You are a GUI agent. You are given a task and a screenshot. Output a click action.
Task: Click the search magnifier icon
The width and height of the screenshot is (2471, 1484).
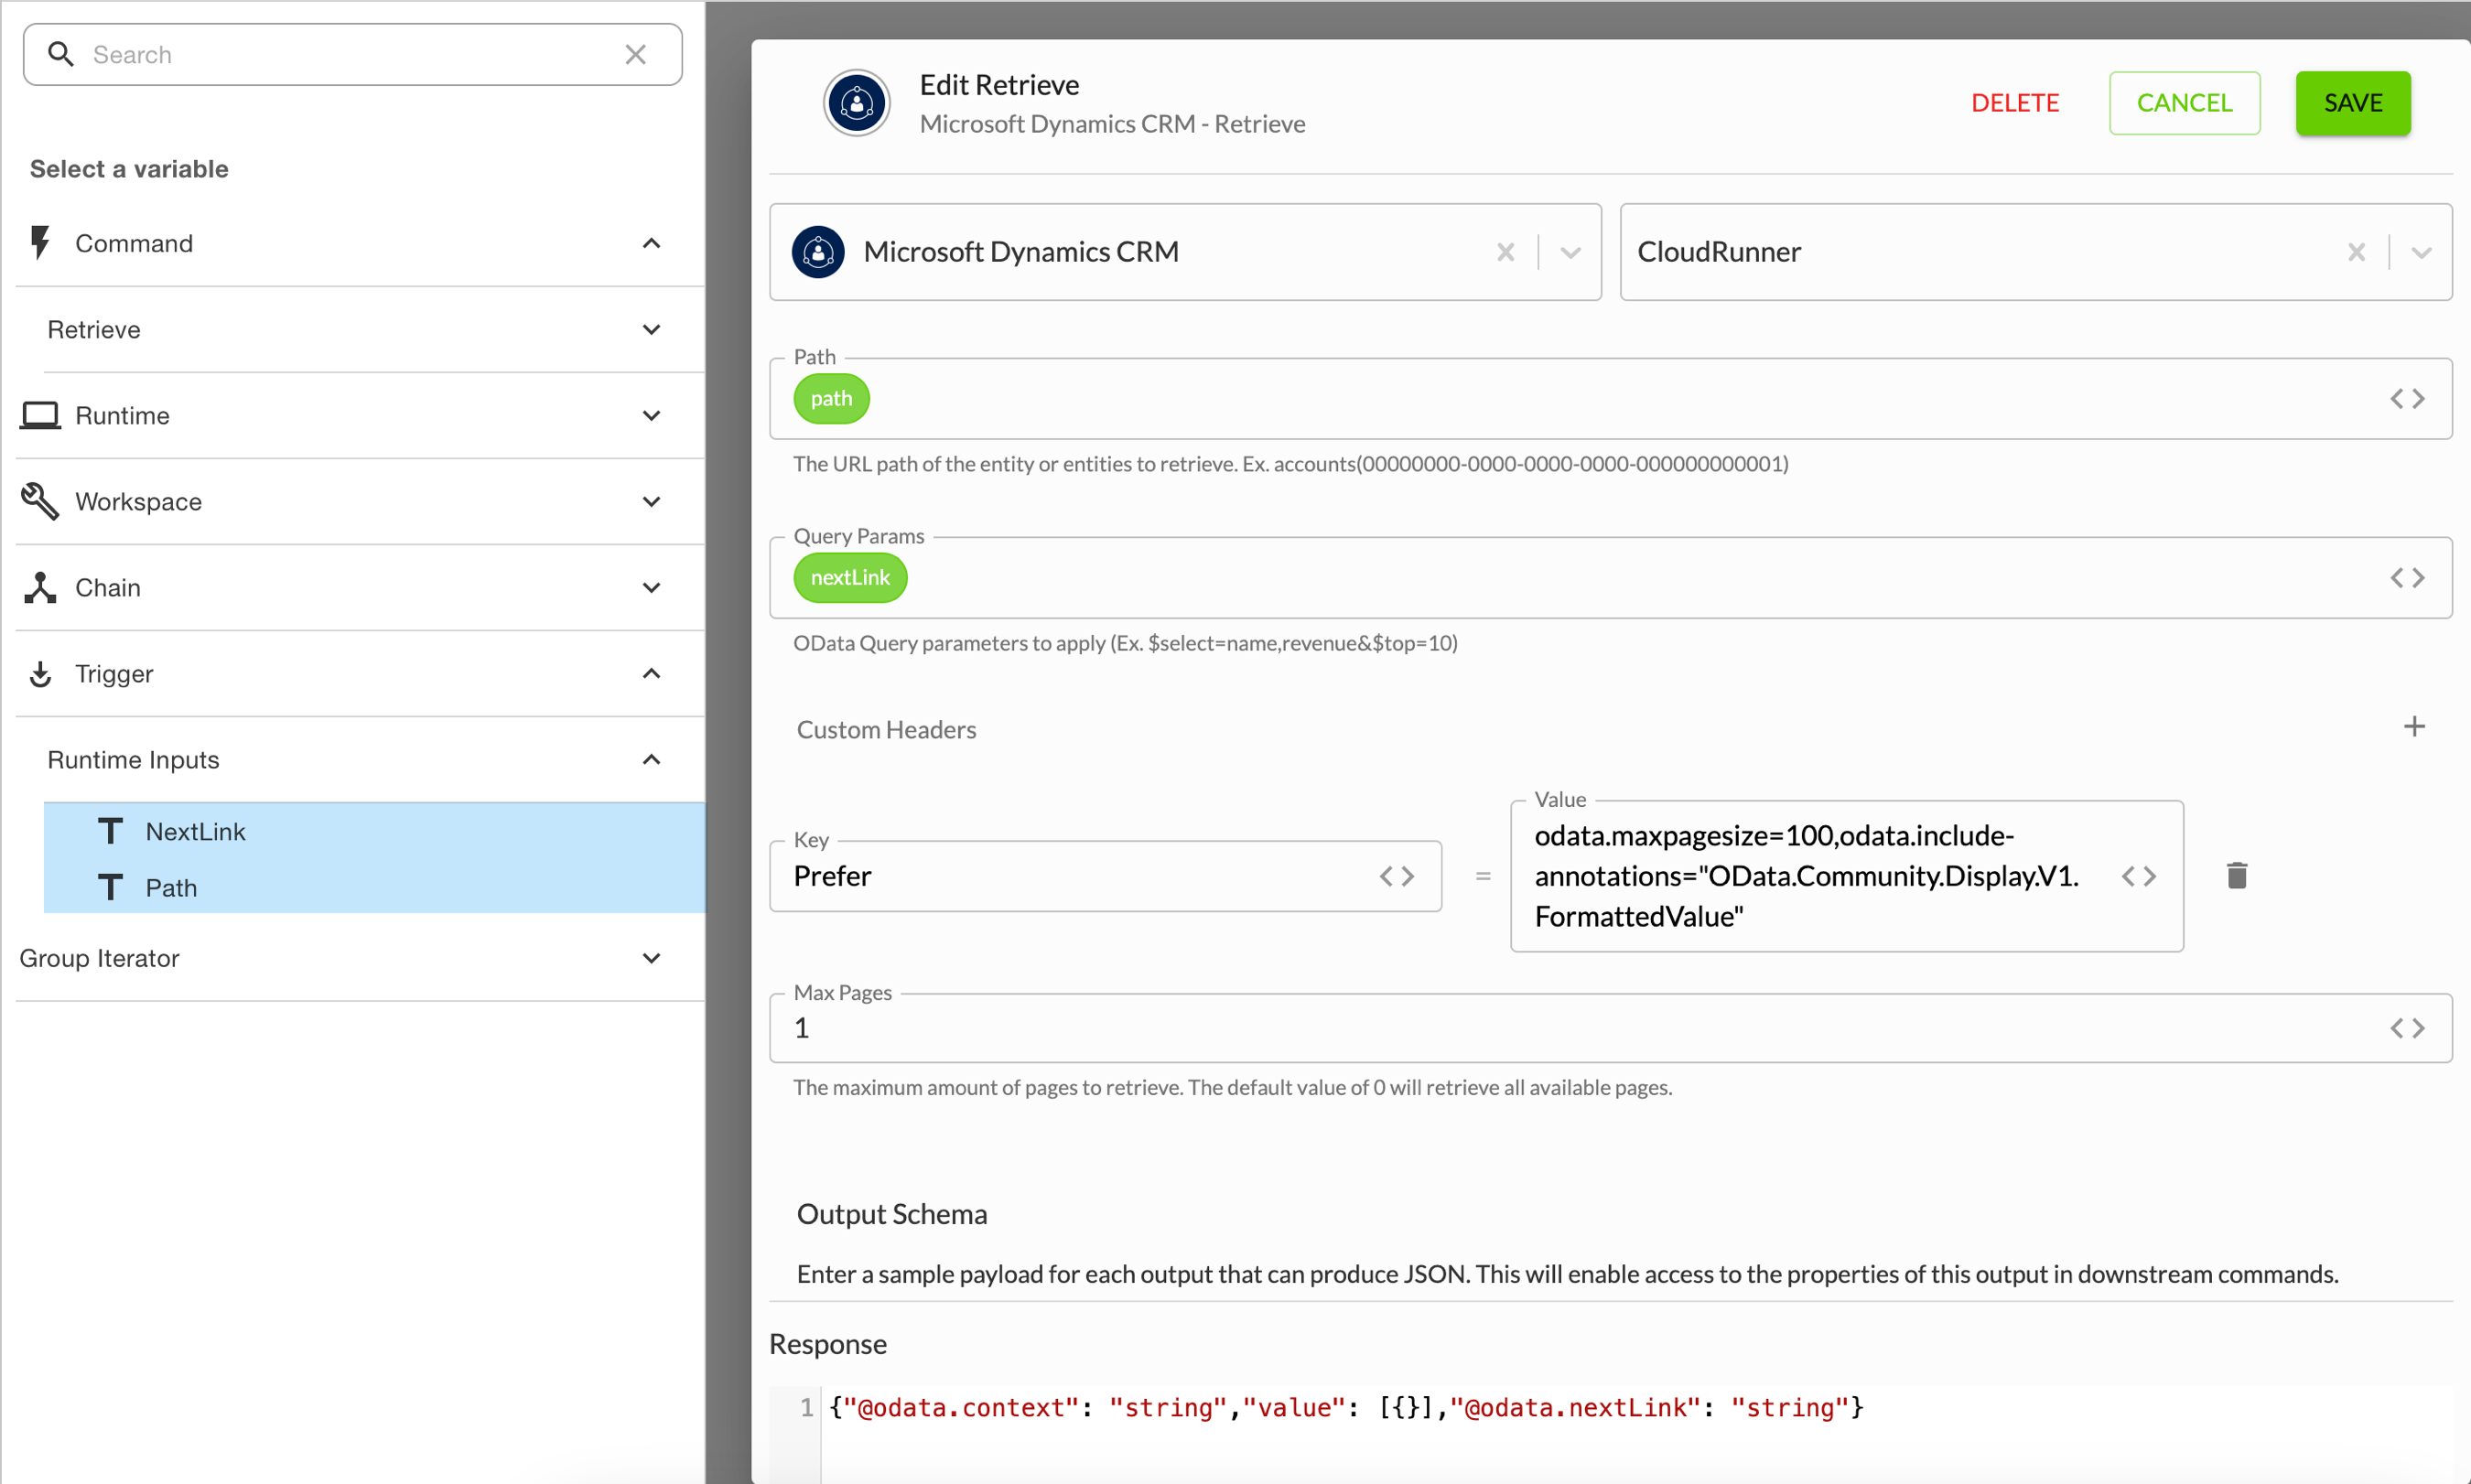point(61,54)
